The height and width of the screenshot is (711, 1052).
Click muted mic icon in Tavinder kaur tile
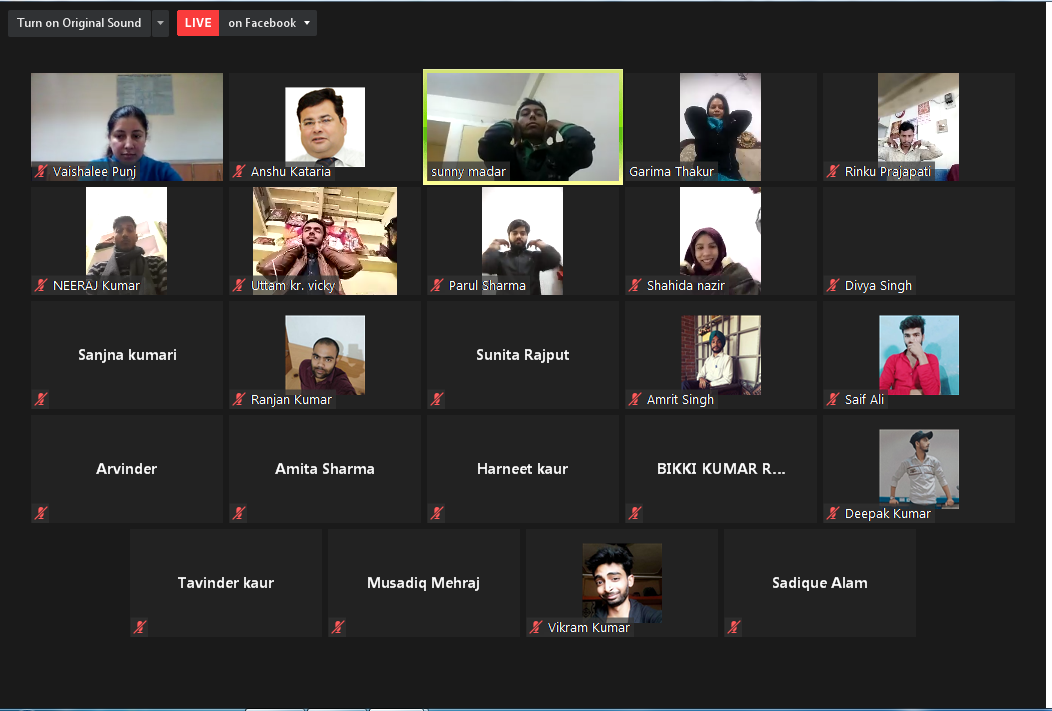(140, 627)
